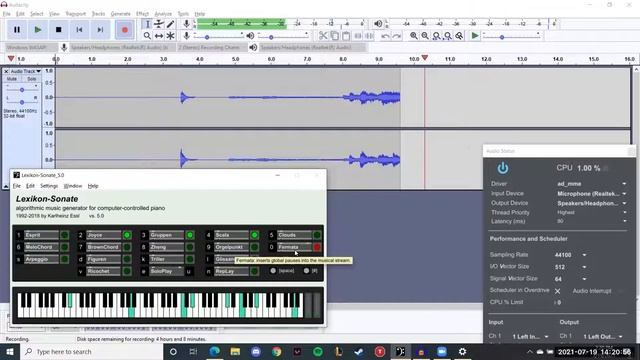Select the Time Shift tool
The width and height of the screenshot is (640, 360).
click(159, 36)
